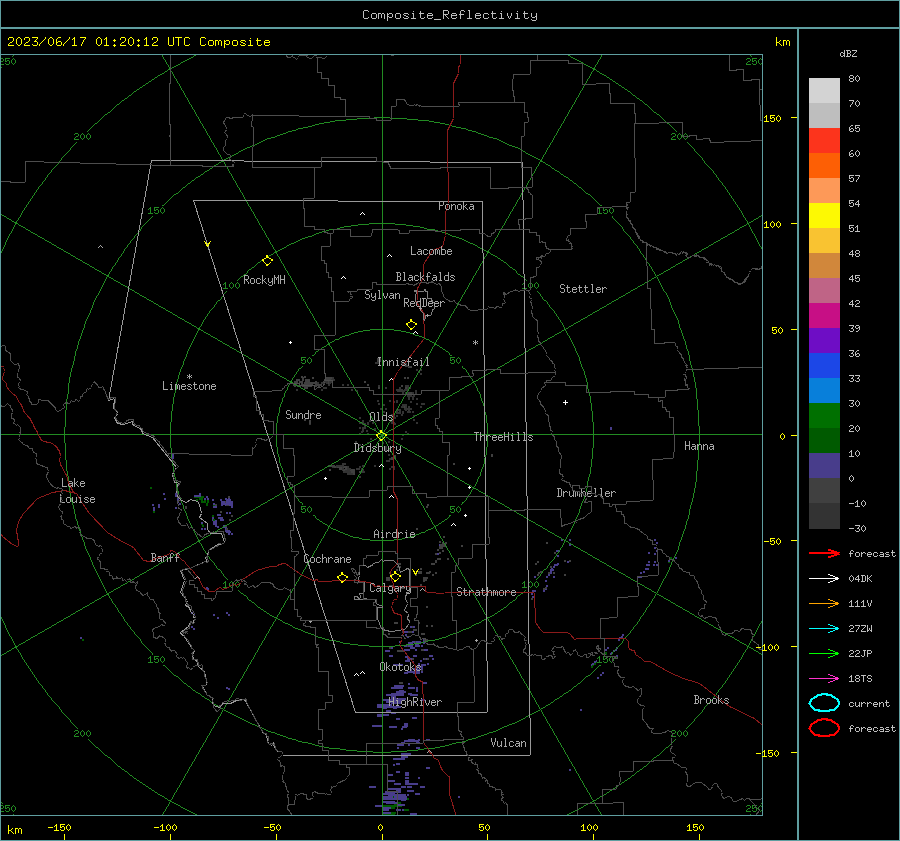
Task: Click the Hanna city label
Action: [699, 446]
